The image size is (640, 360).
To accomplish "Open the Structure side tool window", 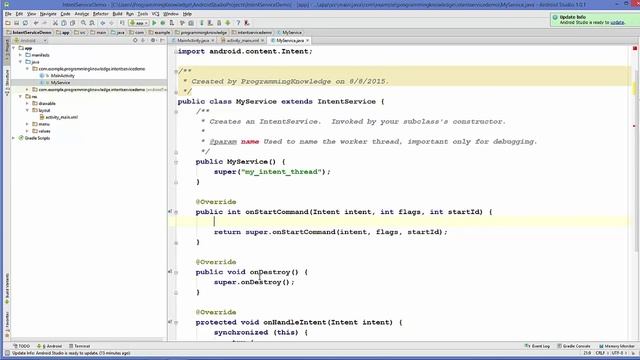I will pos(7,83).
